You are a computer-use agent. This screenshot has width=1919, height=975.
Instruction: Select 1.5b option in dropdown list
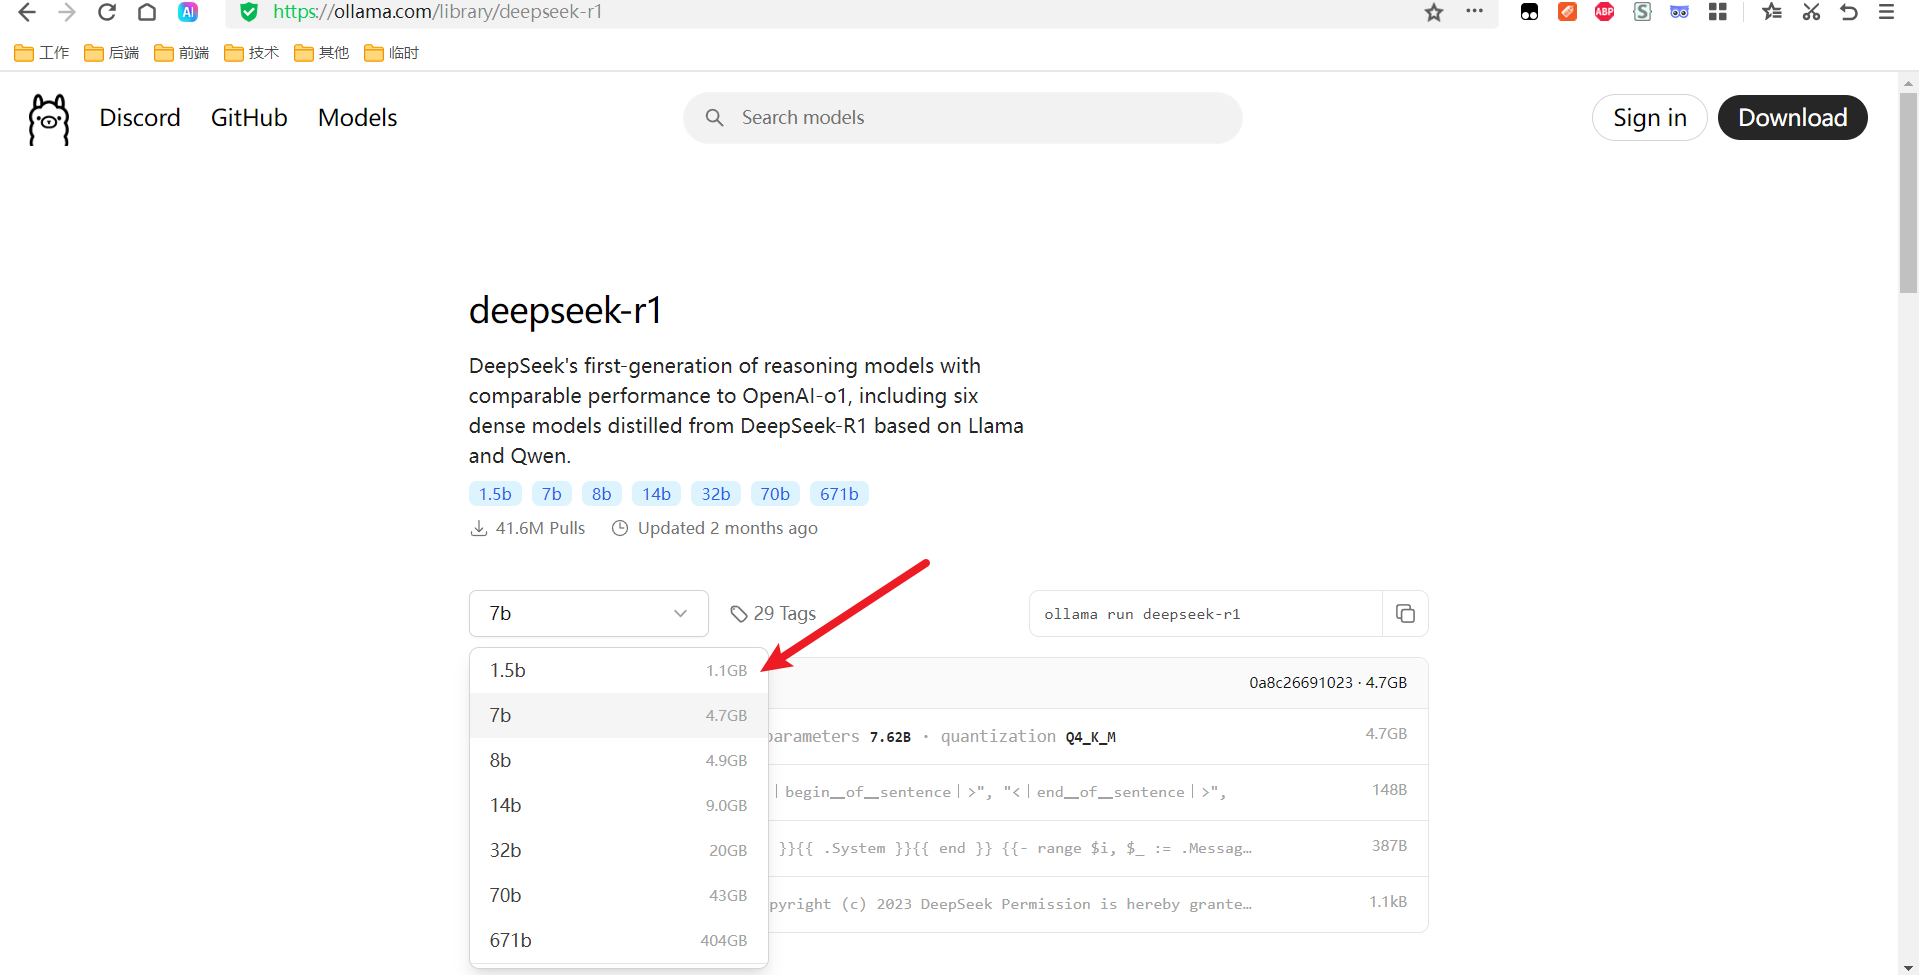tap(618, 670)
